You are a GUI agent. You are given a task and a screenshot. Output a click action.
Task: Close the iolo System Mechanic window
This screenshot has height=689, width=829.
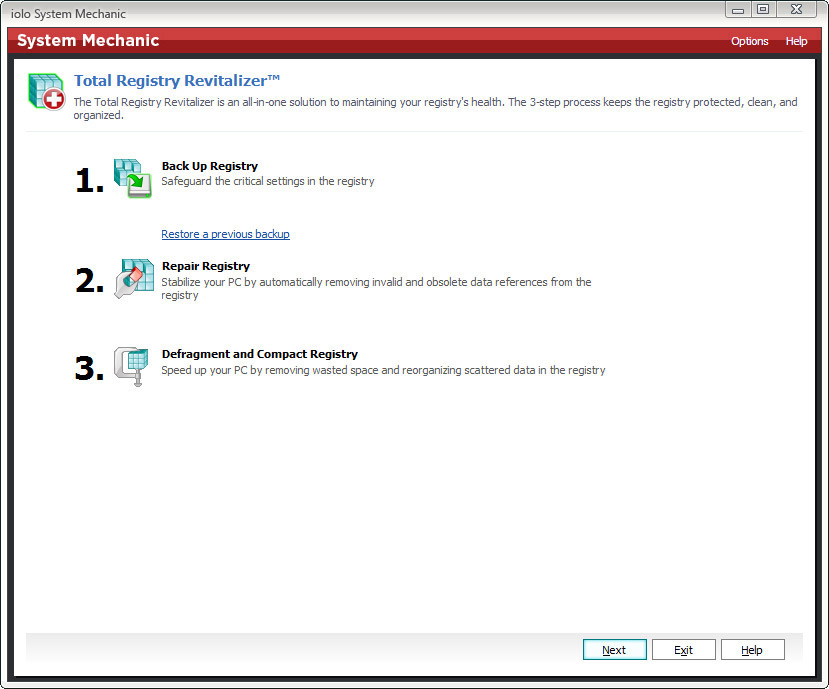(x=796, y=10)
